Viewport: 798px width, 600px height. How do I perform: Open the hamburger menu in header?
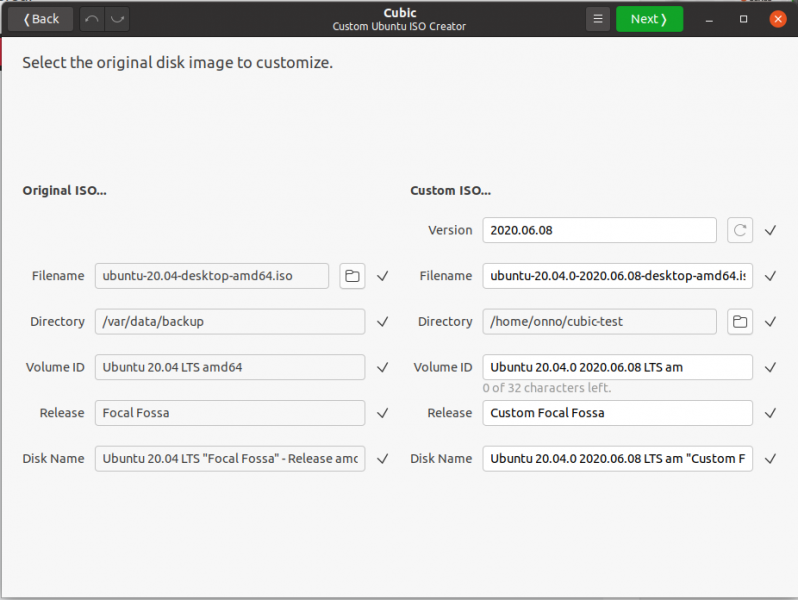point(597,19)
